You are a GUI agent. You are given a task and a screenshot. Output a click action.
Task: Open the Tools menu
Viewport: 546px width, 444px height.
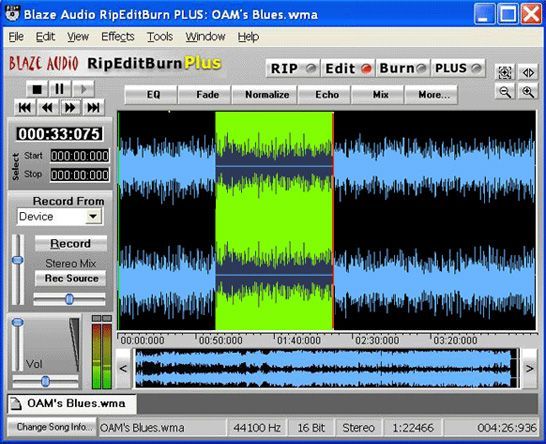pos(160,37)
